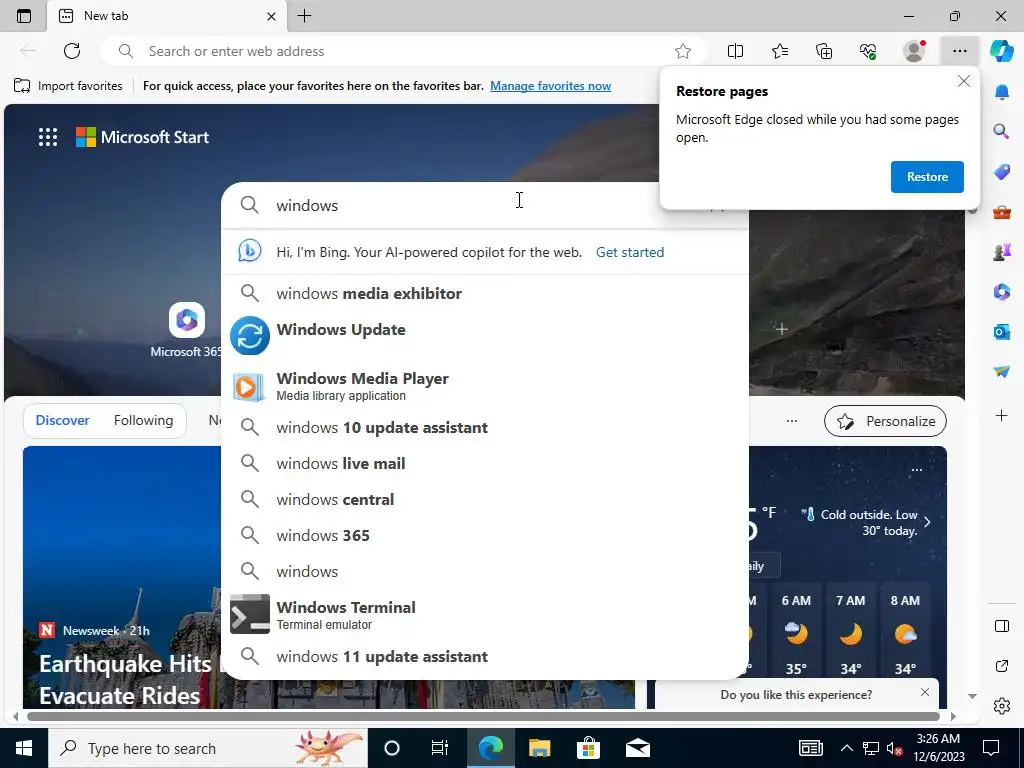
Task: Click taskbar Type here to search box
Action: click(208, 748)
